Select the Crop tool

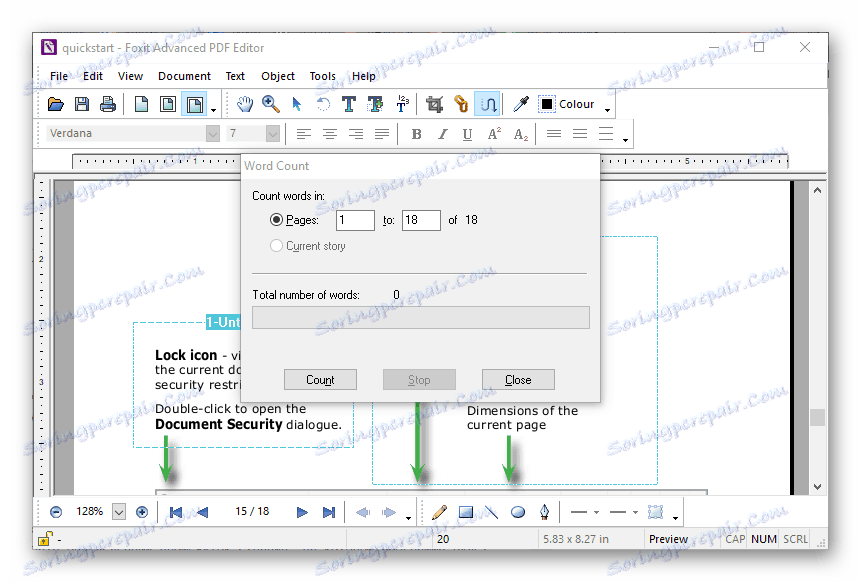click(x=434, y=104)
